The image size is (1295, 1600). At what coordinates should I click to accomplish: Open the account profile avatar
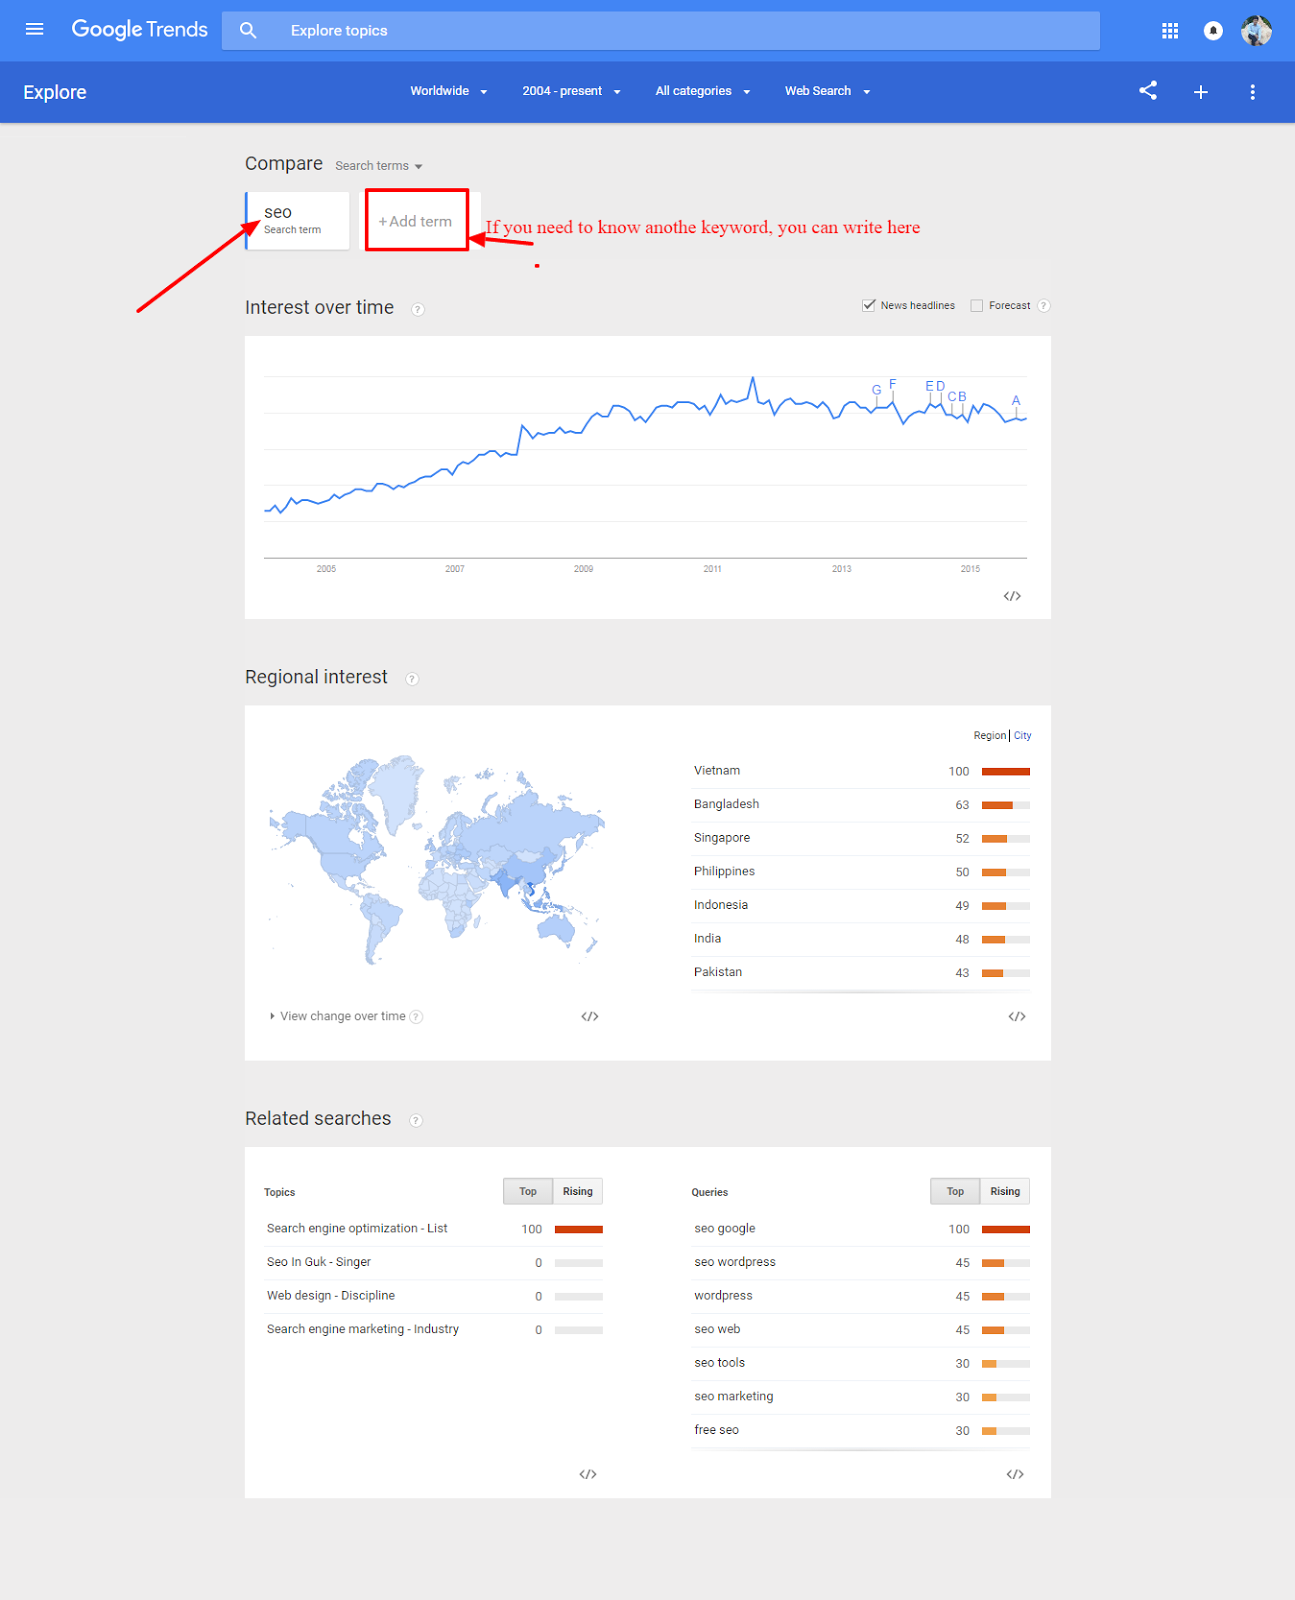(1256, 31)
